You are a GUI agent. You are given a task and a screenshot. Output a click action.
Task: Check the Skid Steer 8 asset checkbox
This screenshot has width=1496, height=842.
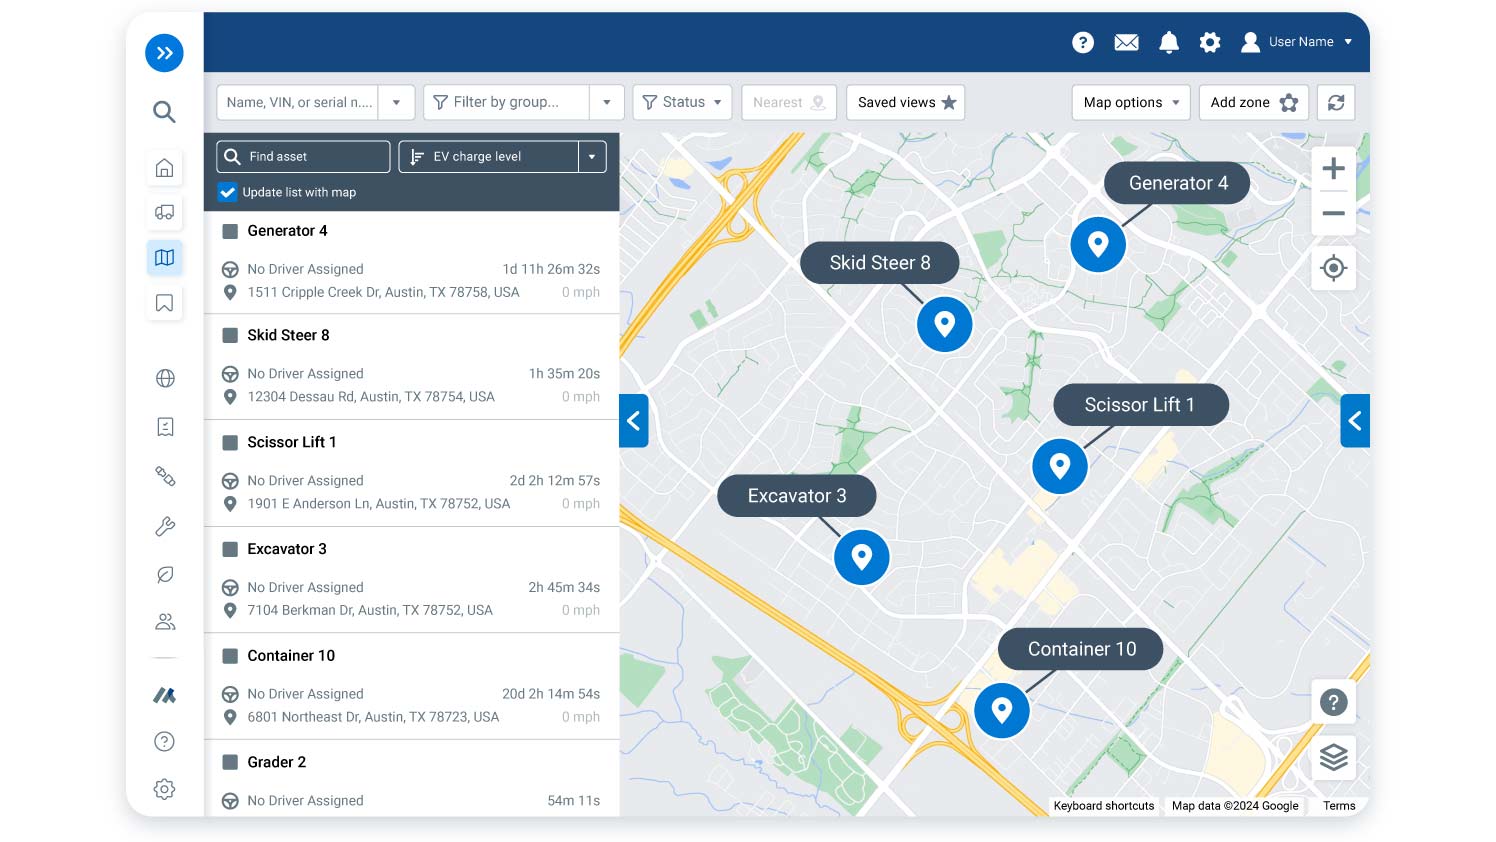pos(229,335)
